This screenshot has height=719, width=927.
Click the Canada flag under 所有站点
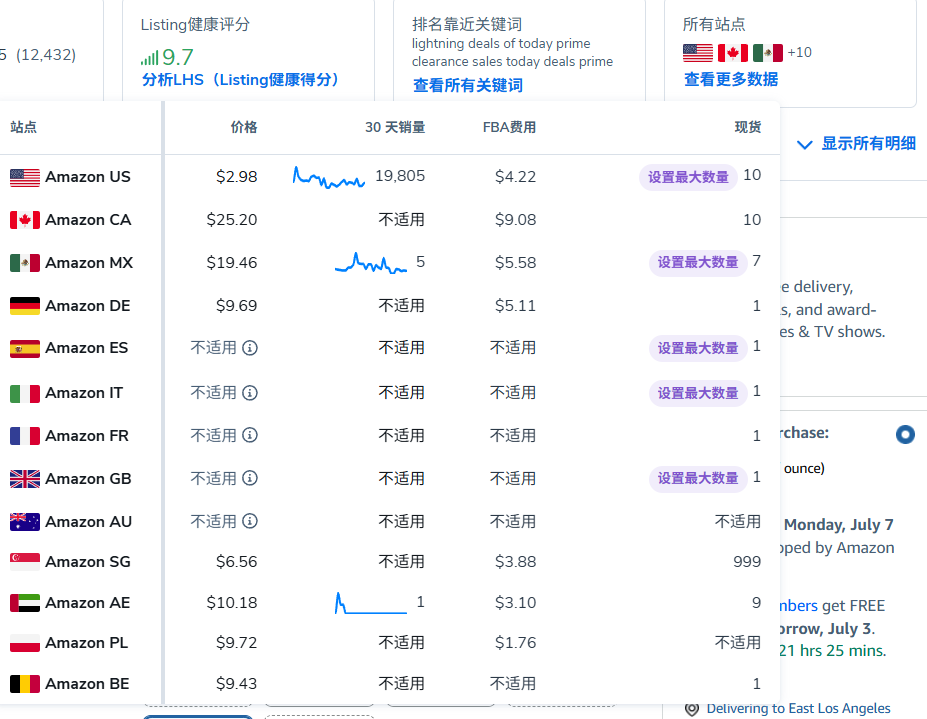coord(733,53)
